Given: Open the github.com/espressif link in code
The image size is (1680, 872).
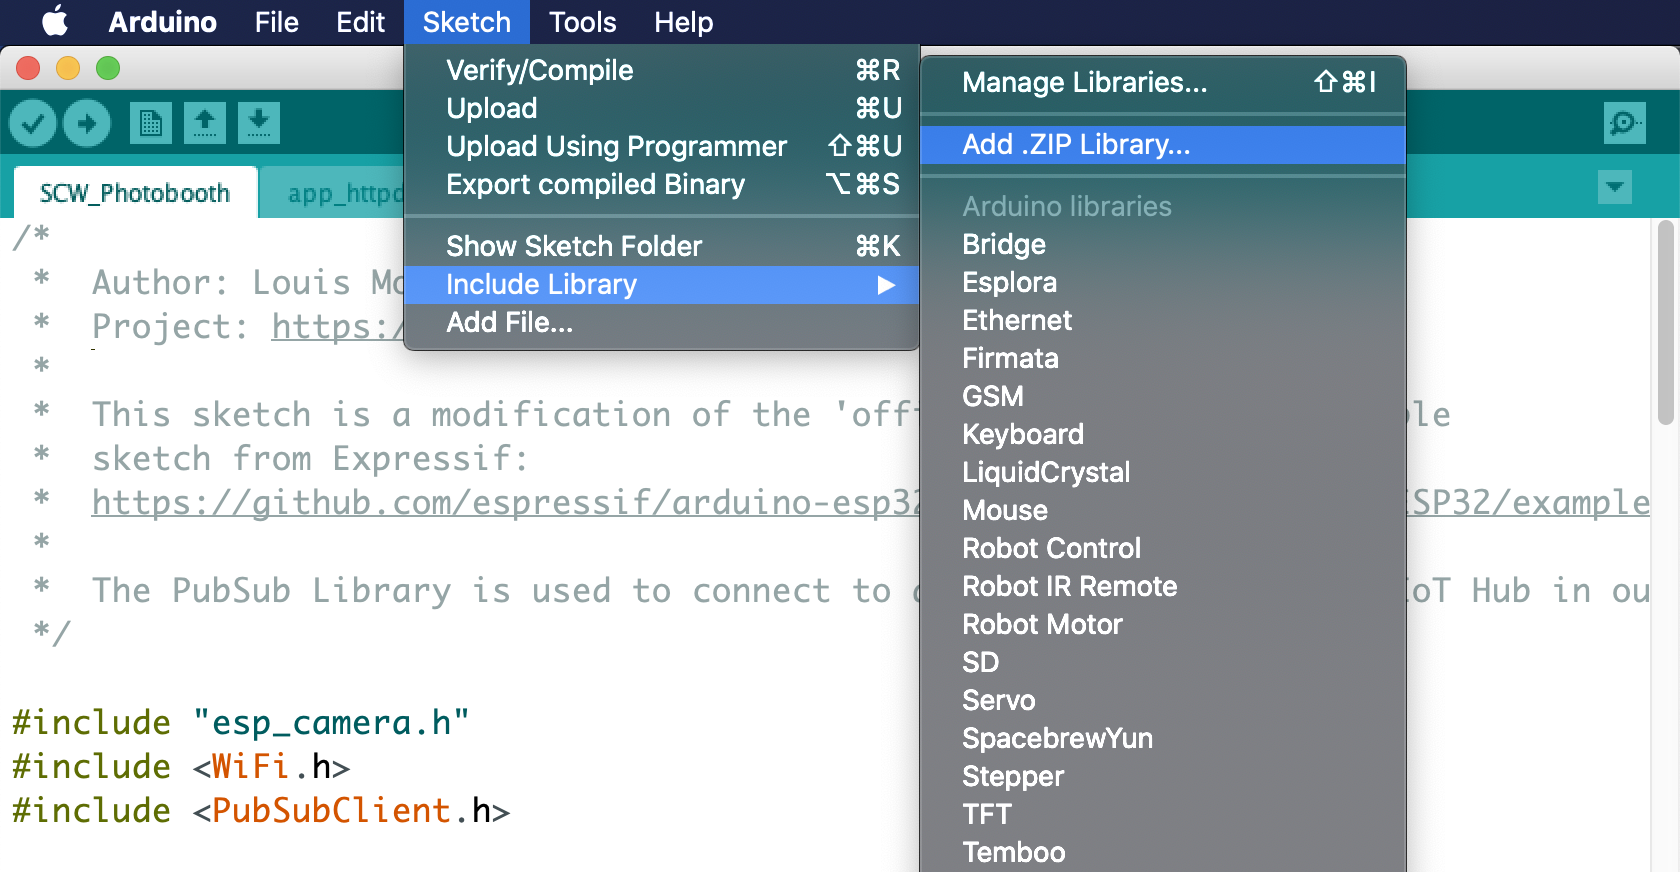Looking at the screenshot, I should point(505,503).
